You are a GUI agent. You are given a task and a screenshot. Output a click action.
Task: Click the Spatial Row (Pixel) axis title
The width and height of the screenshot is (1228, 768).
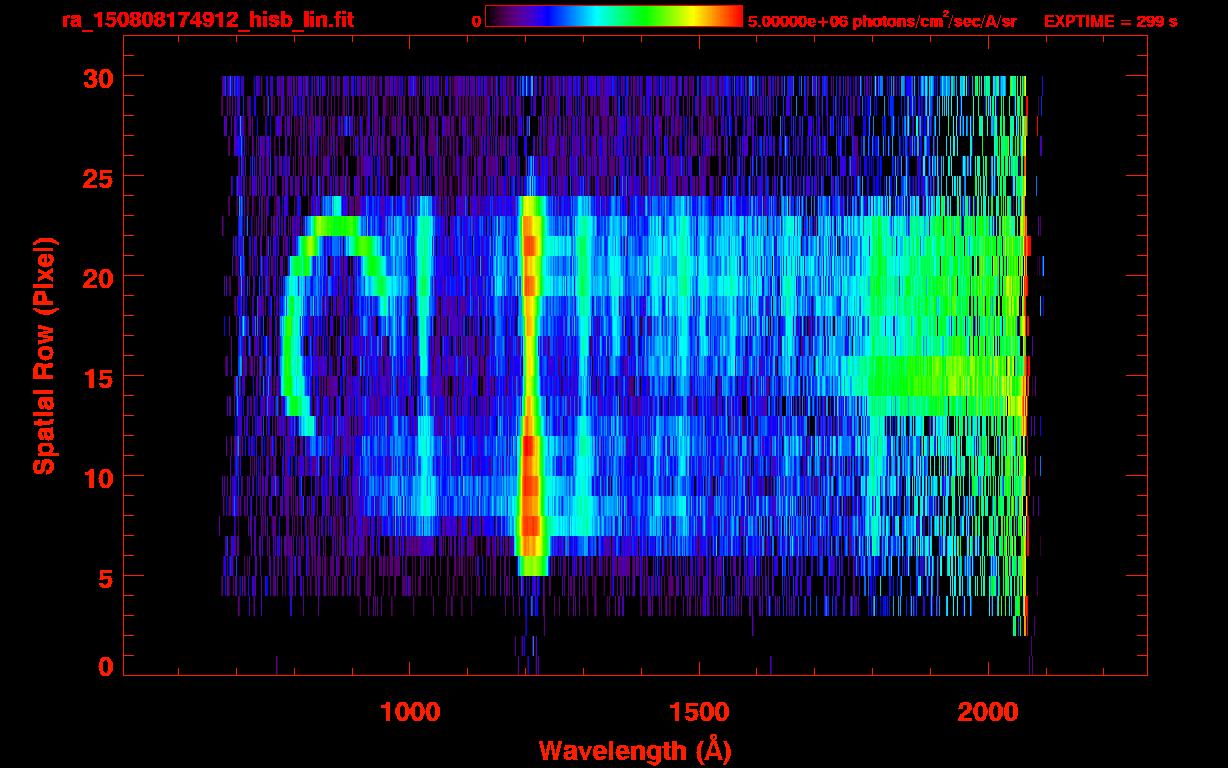tap(43, 355)
